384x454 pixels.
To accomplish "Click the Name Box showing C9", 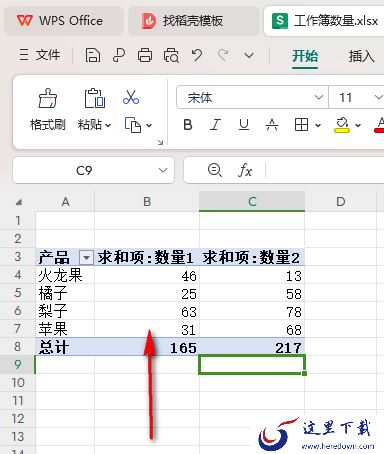I will click(84, 171).
